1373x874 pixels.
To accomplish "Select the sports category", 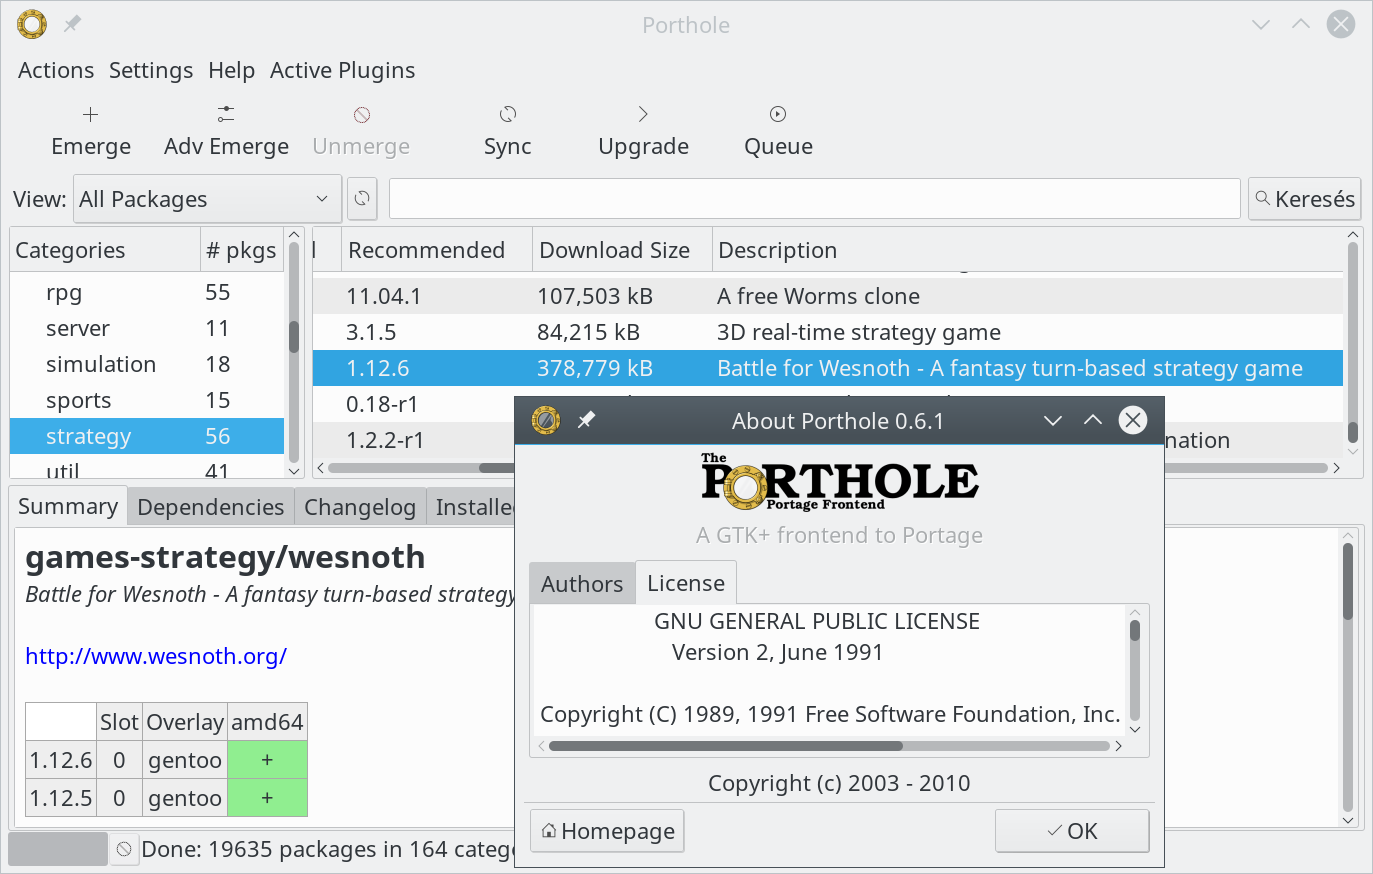I will pyautogui.click(x=147, y=400).
